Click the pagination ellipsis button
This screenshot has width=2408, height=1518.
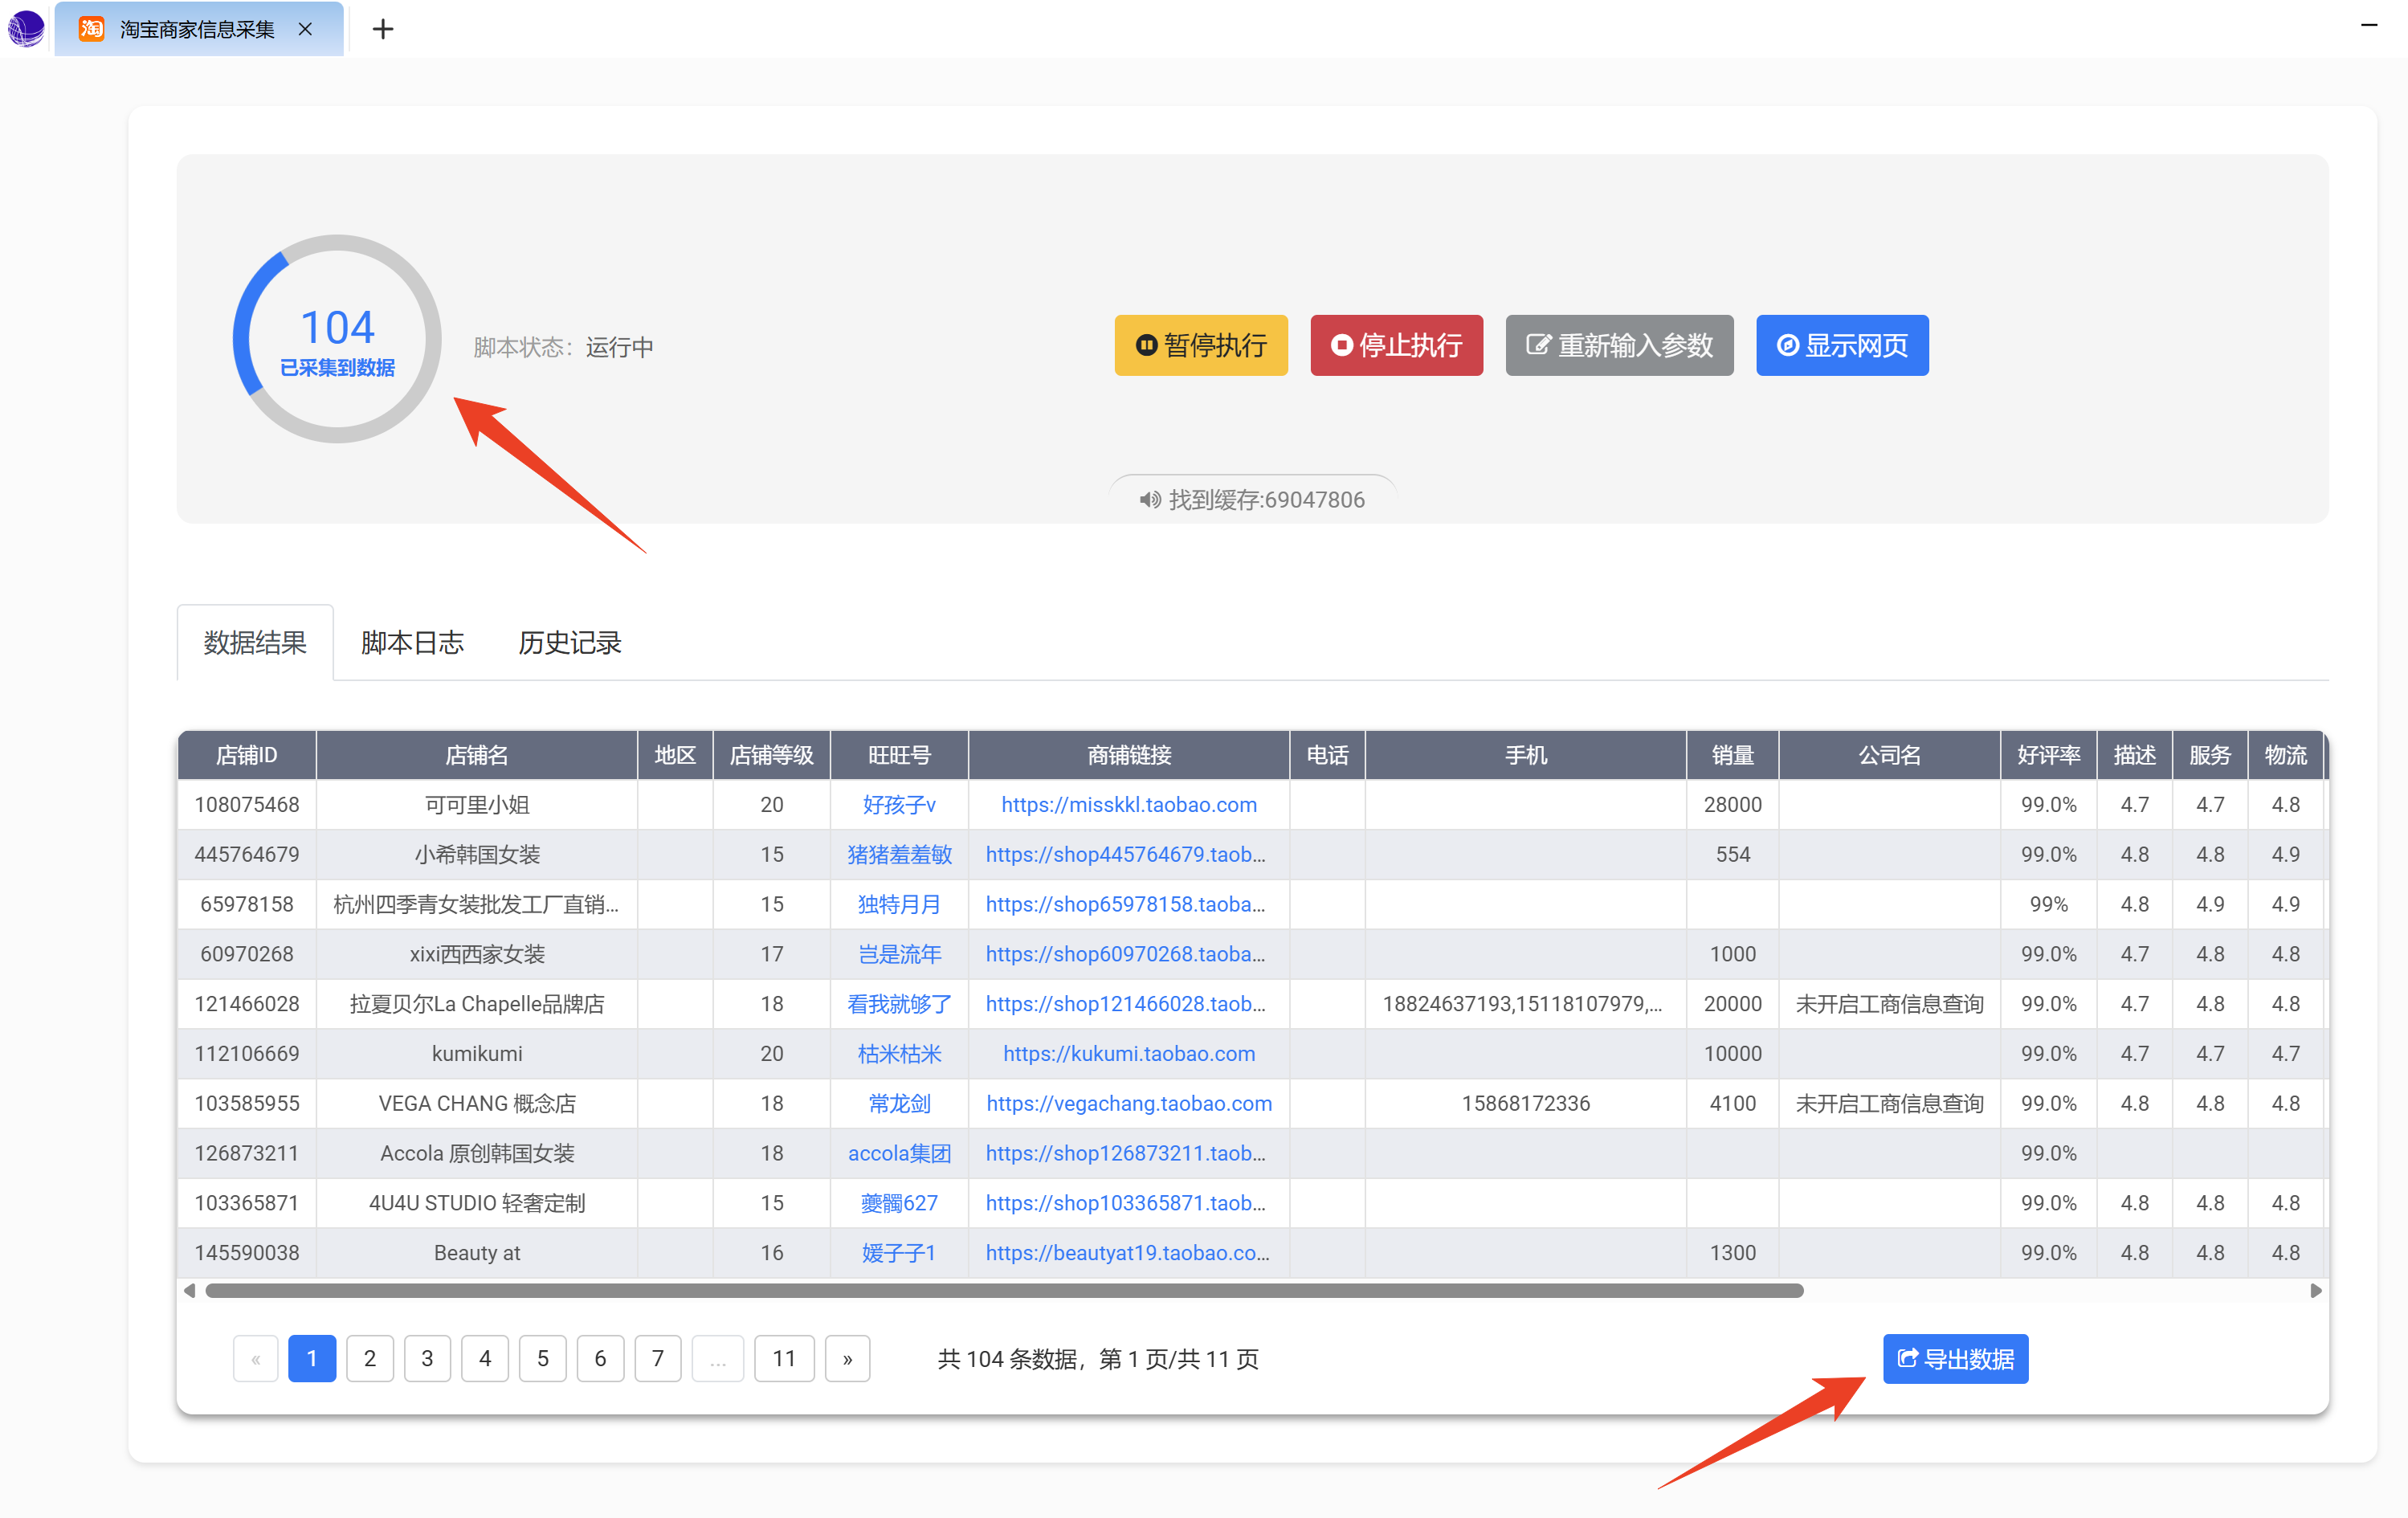(x=718, y=1359)
